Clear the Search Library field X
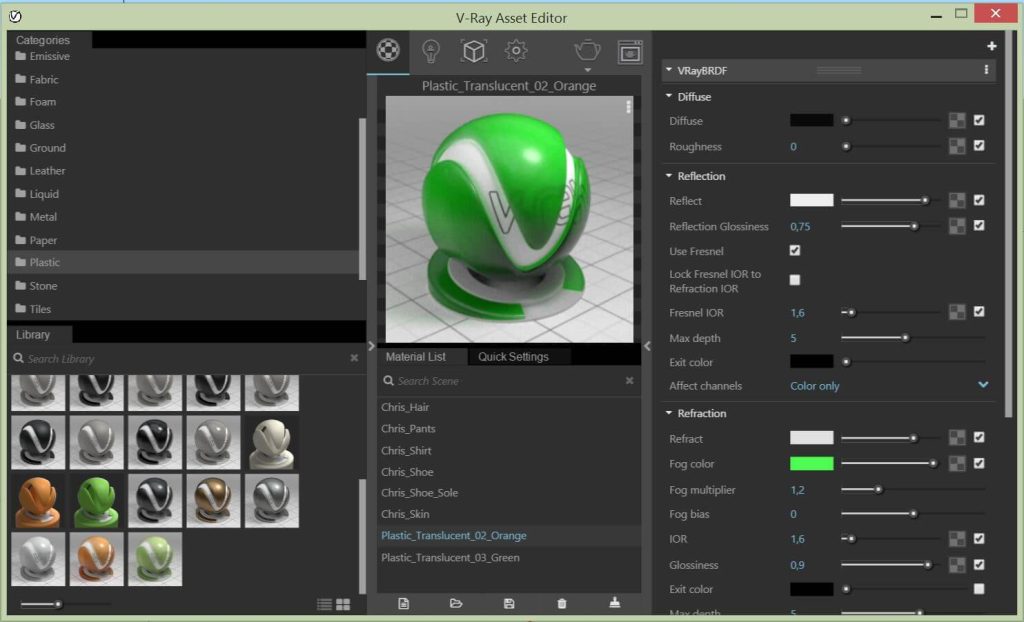1024x622 pixels. click(354, 358)
